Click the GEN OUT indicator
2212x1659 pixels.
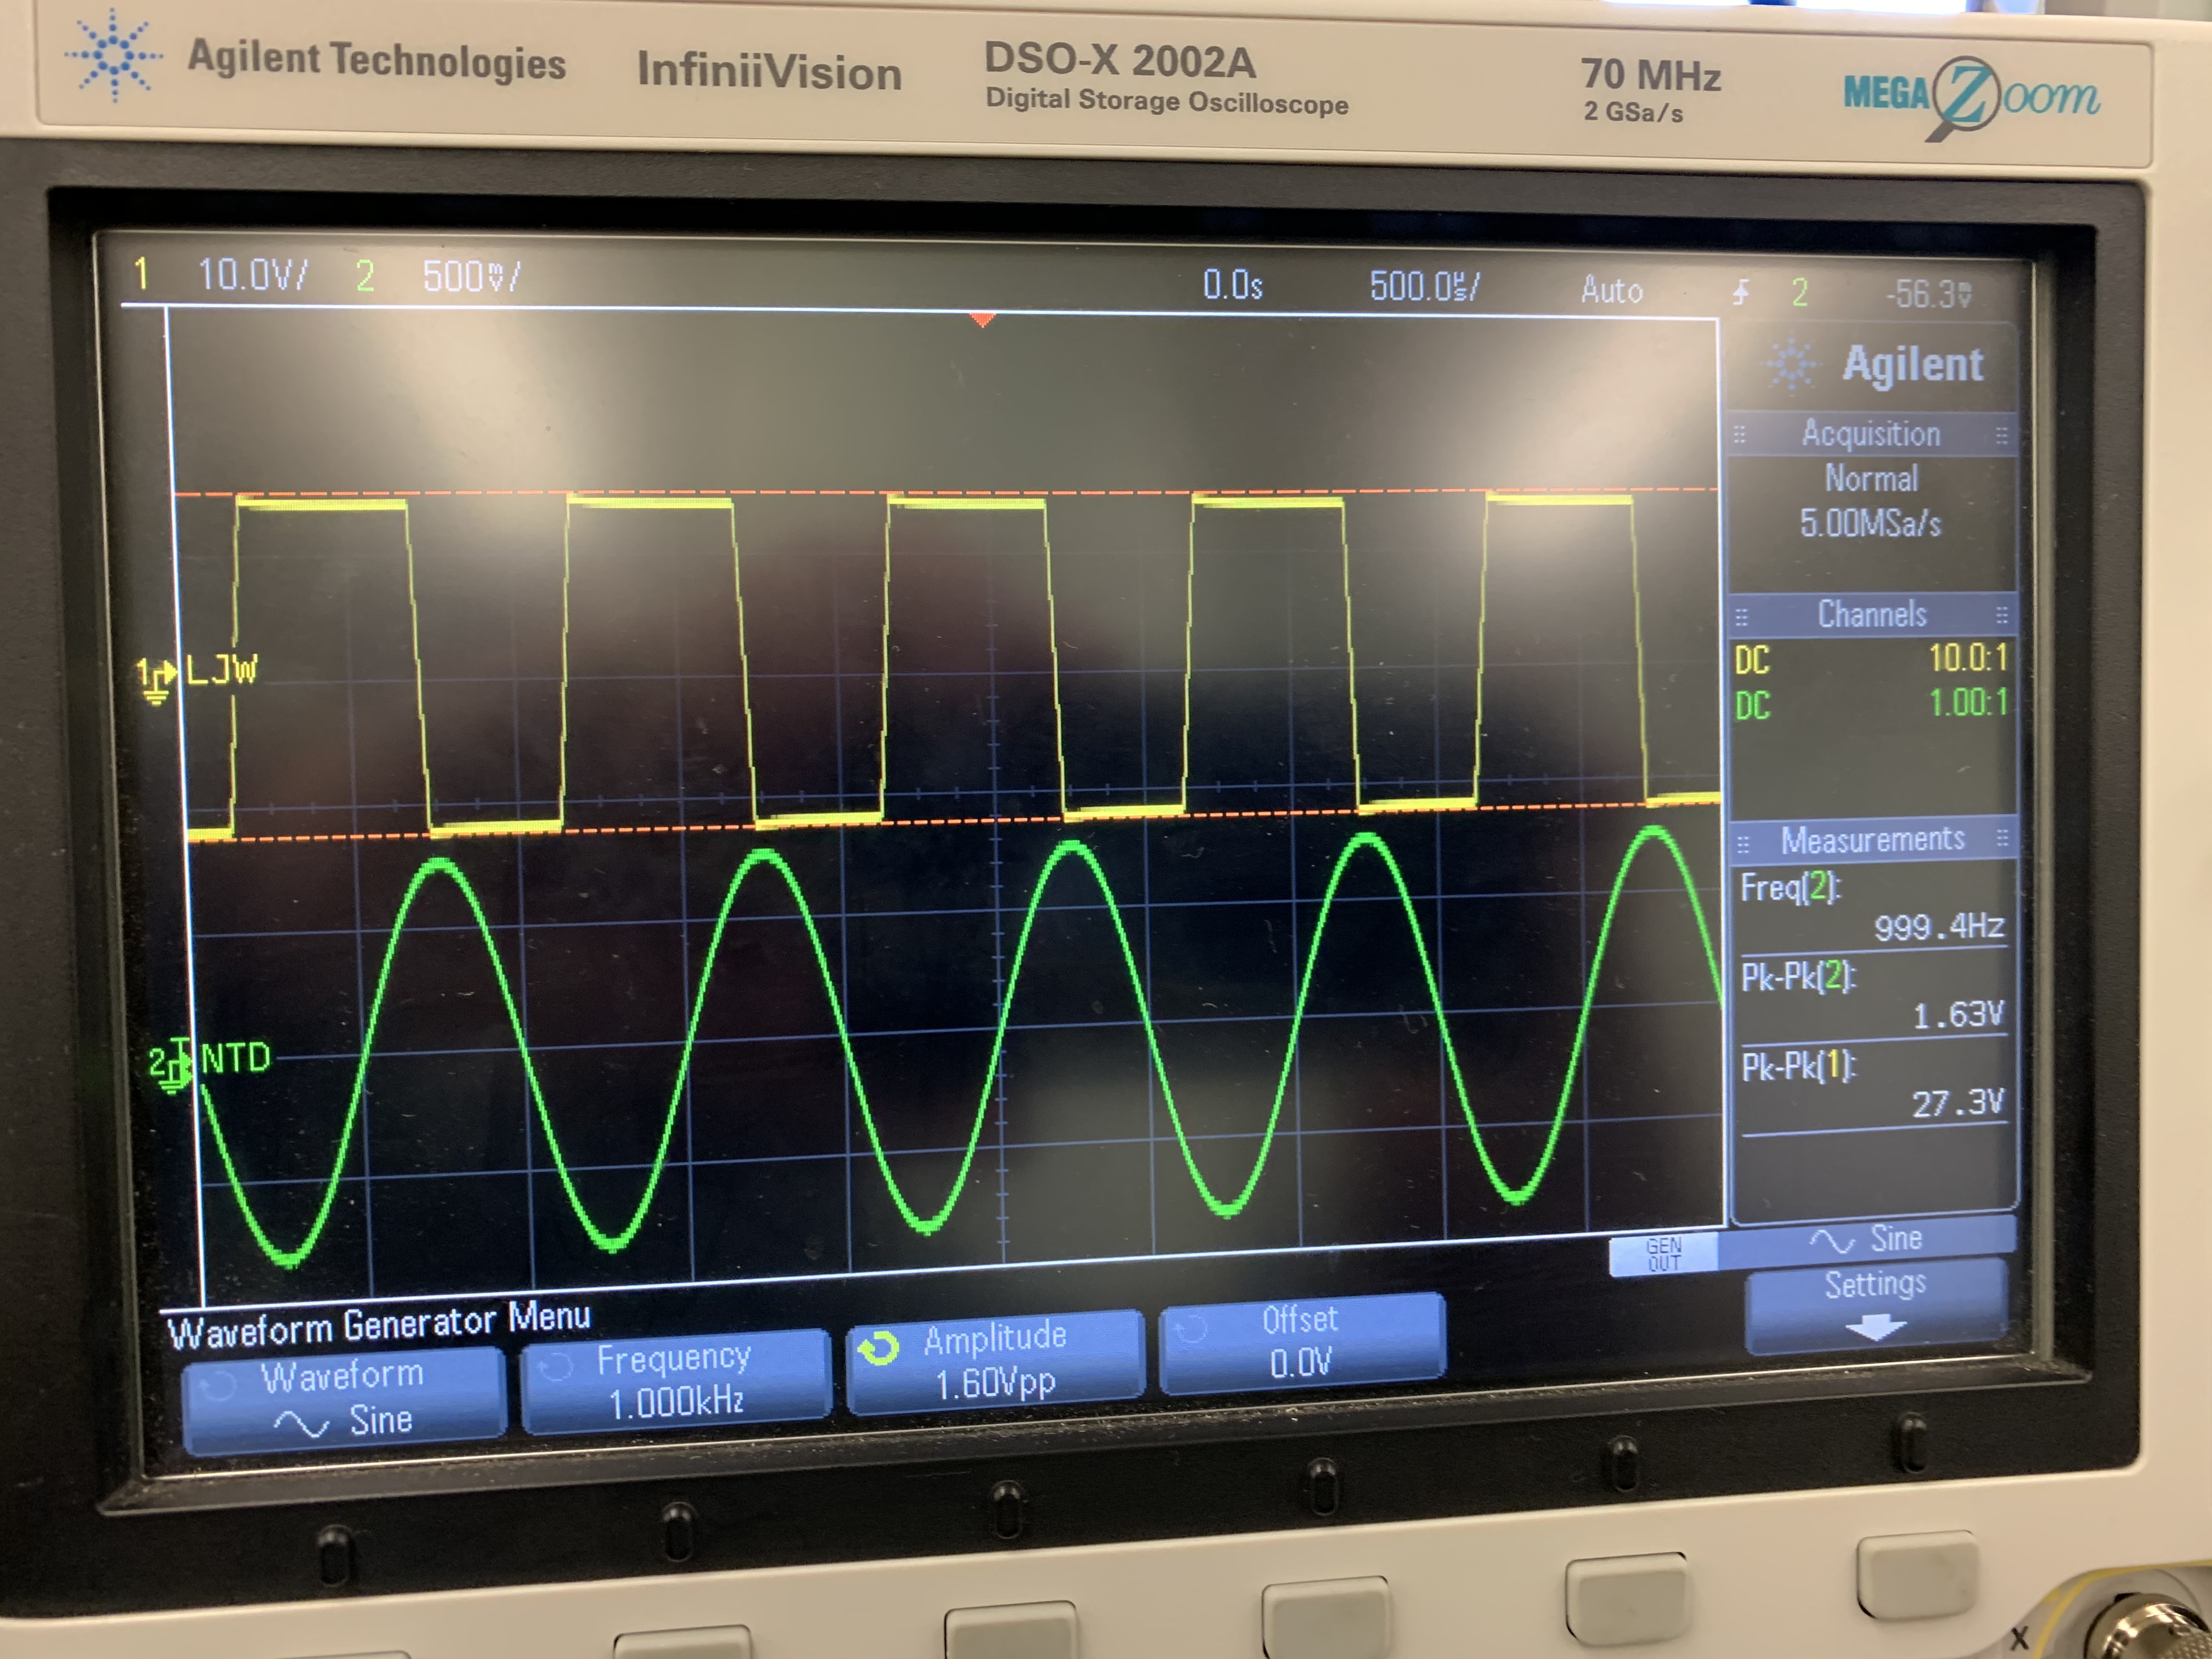(1663, 1254)
